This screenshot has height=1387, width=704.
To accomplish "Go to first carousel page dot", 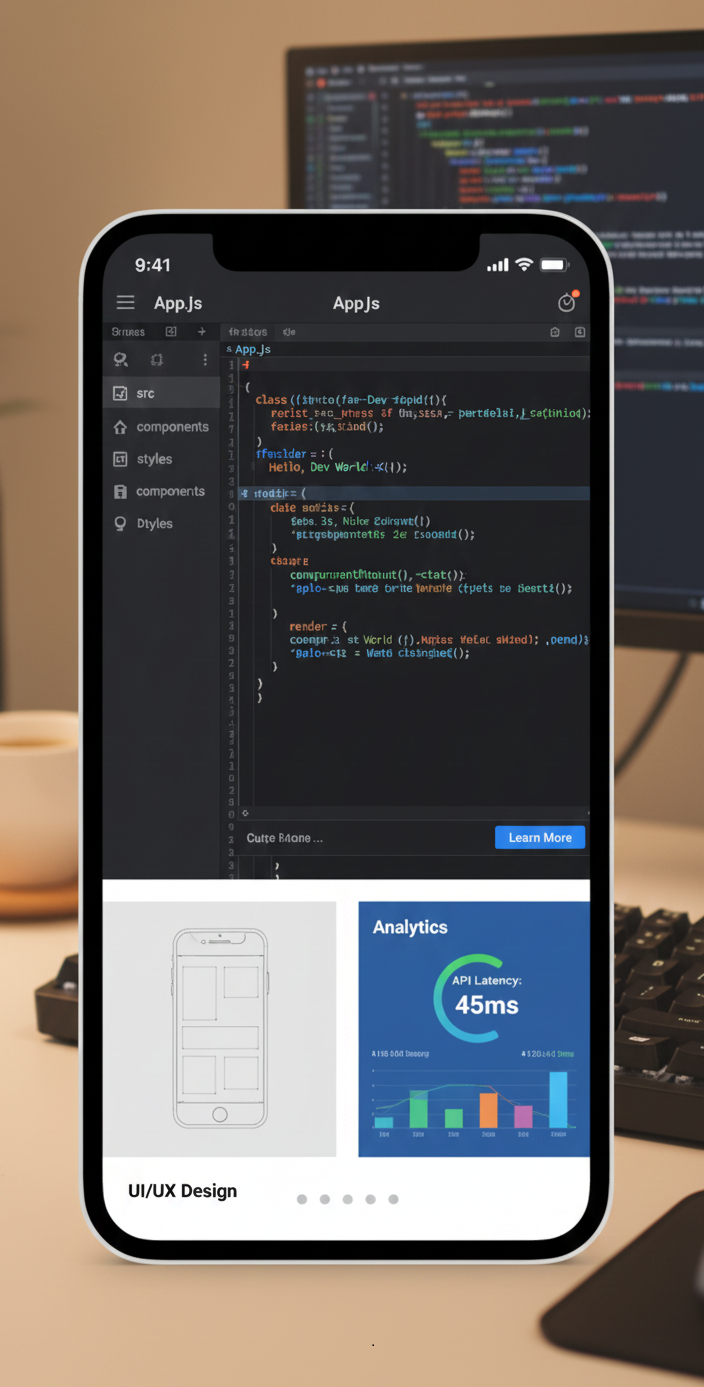I will [302, 1199].
